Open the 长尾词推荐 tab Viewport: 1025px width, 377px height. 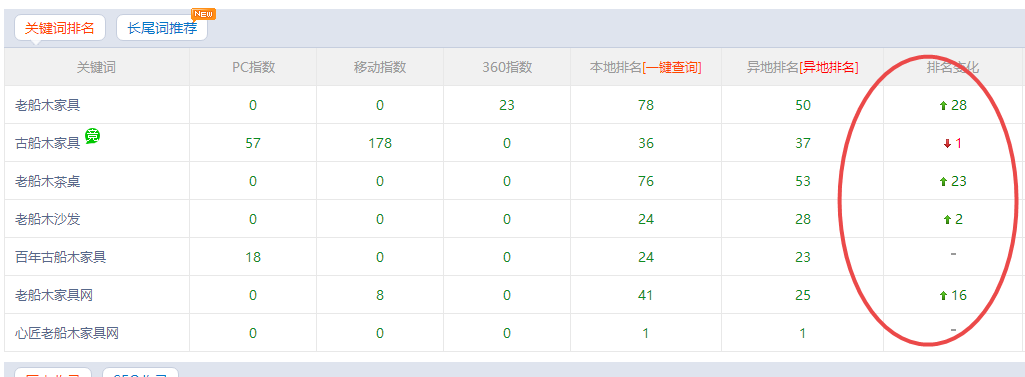pyautogui.click(x=161, y=28)
